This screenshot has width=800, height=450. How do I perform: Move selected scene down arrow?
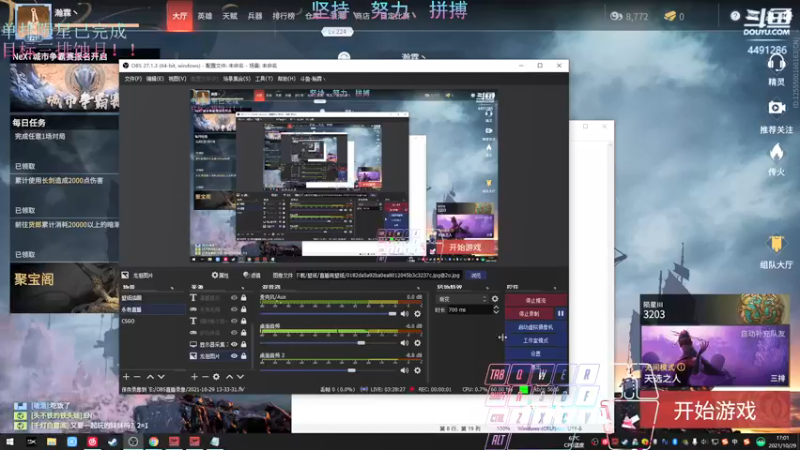(161, 377)
